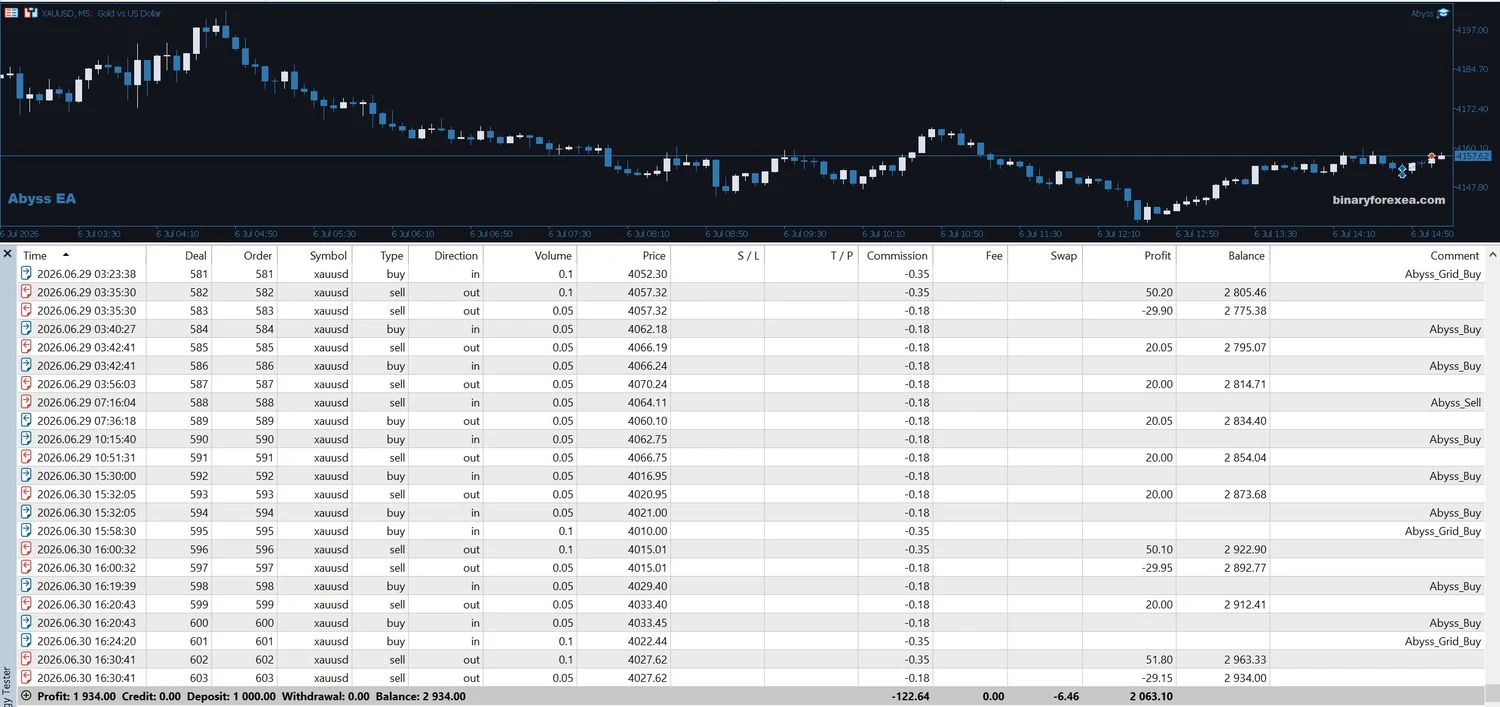Click the sort arrow in Time header

(x=66, y=255)
